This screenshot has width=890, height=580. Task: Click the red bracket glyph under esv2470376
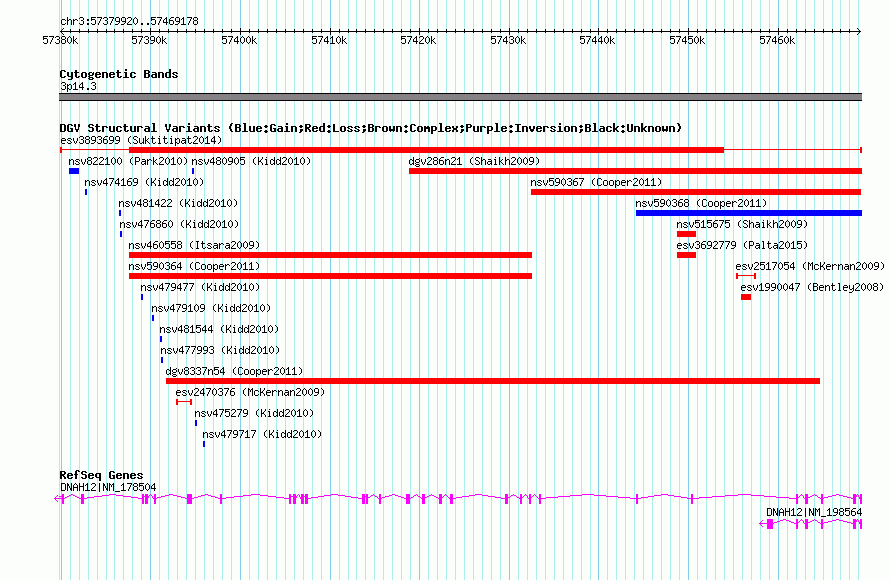pos(184,402)
